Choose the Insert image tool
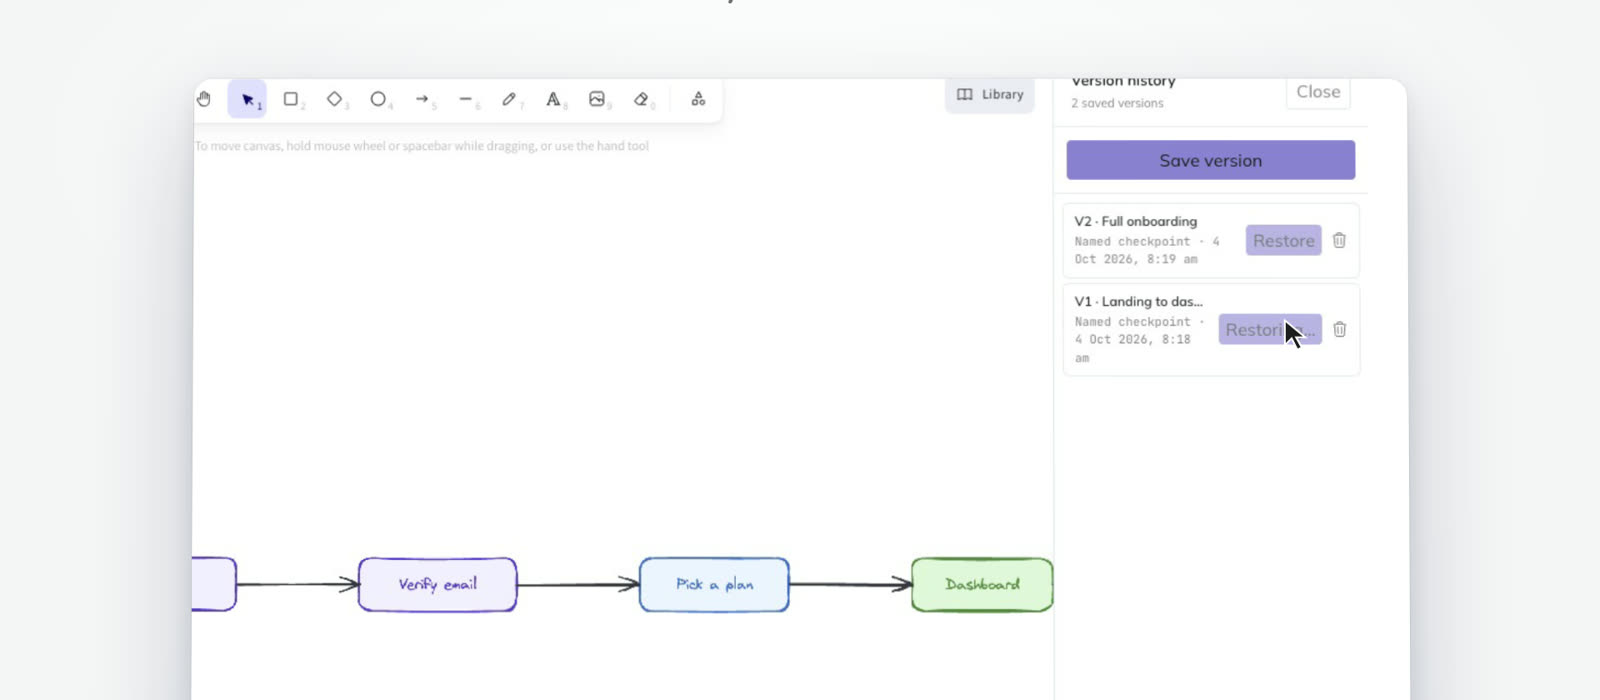The height and width of the screenshot is (700, 1600). pos(597,99)
